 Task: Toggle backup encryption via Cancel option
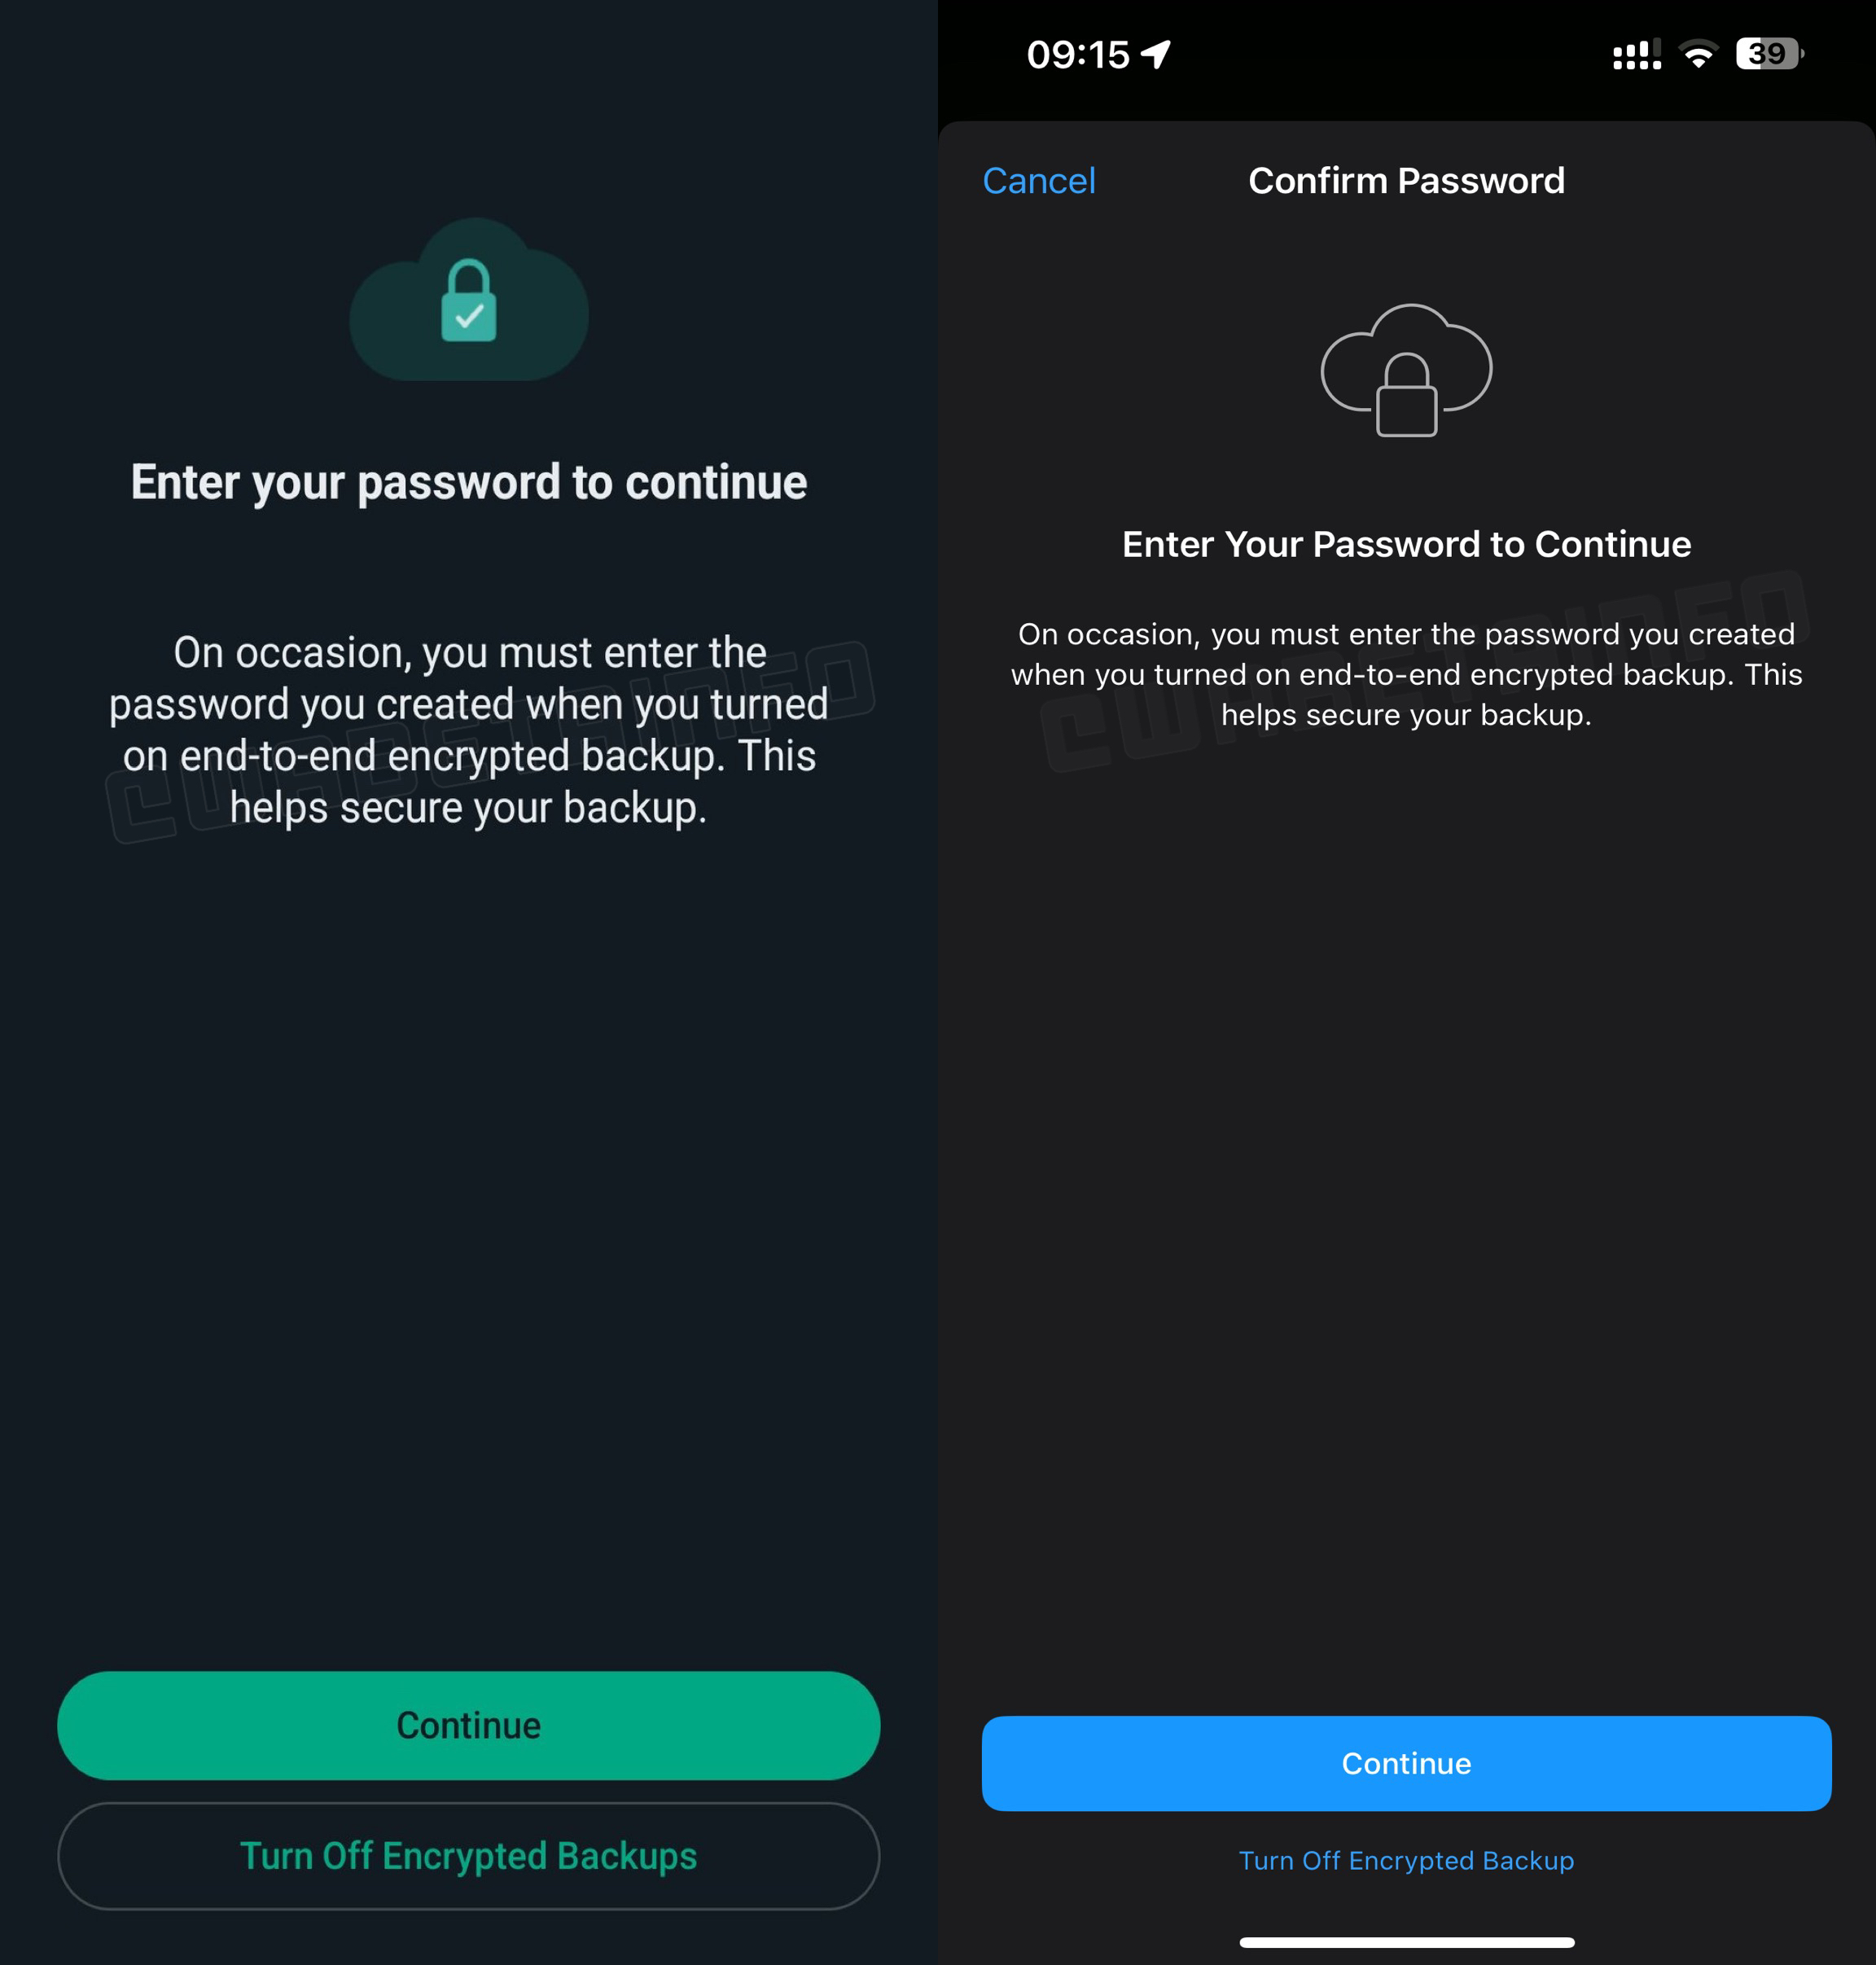click(x=1037, y=181)
